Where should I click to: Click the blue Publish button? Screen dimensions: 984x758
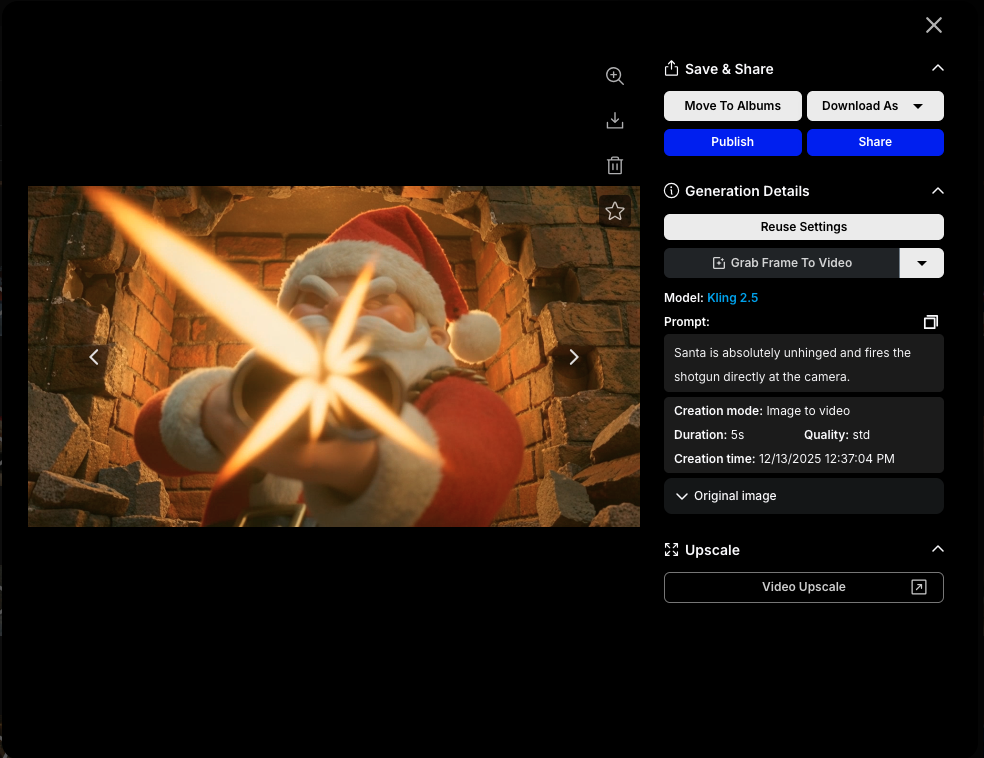tap(732, 142)
